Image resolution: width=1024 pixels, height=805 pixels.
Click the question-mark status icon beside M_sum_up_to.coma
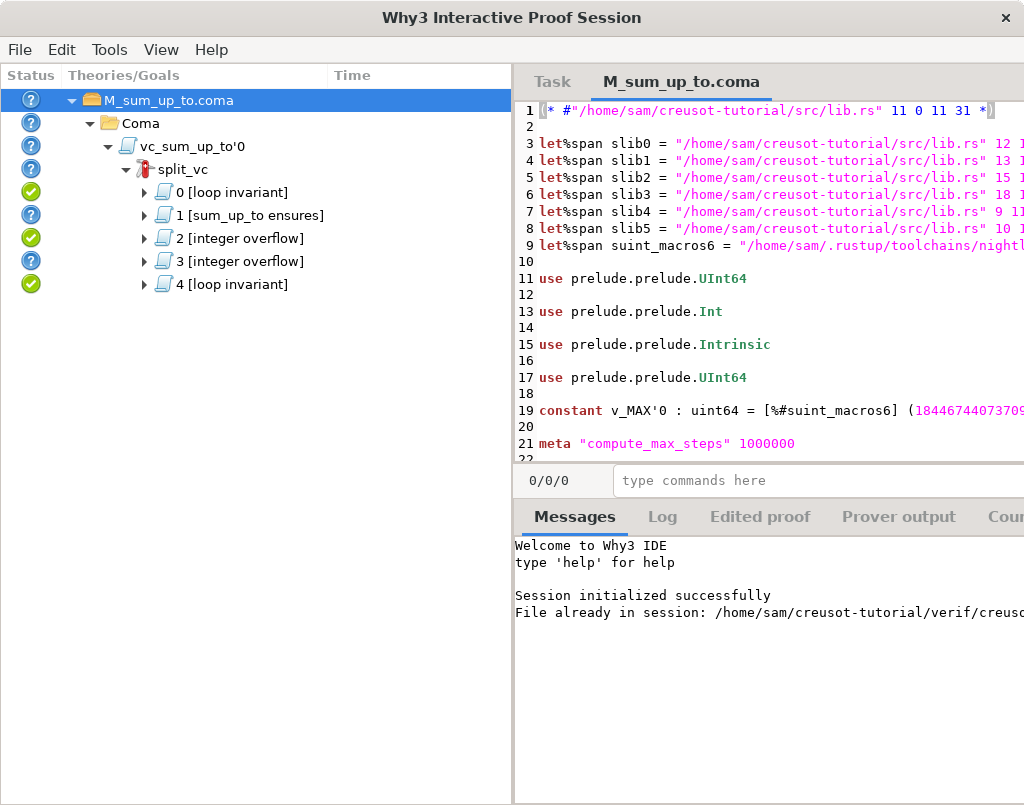click(30, 100)
